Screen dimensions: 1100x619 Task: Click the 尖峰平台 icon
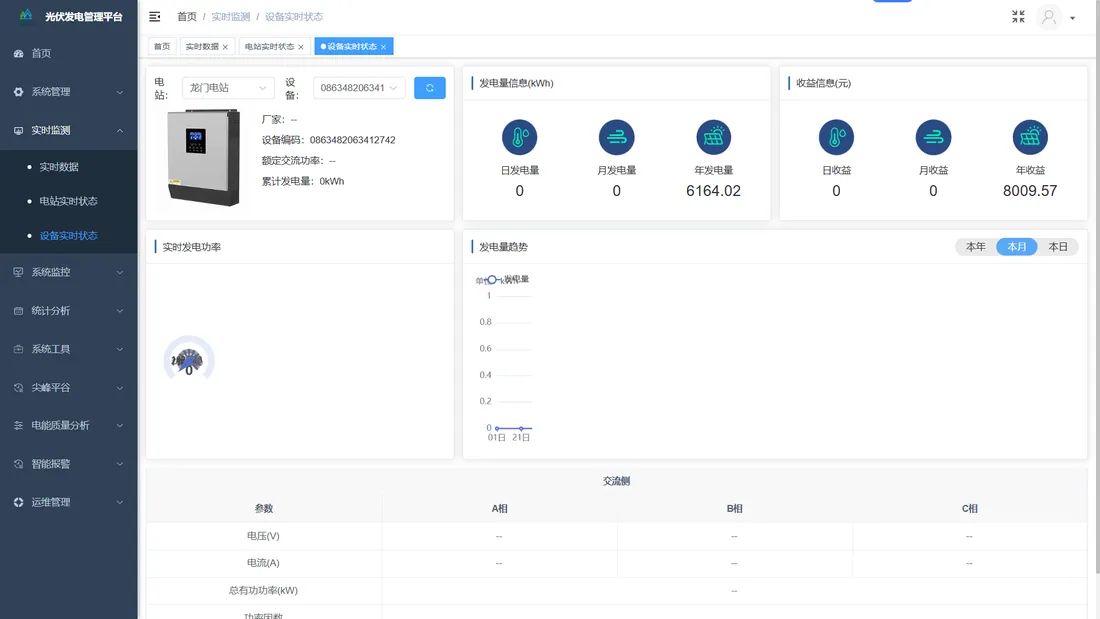click(18, 387)
